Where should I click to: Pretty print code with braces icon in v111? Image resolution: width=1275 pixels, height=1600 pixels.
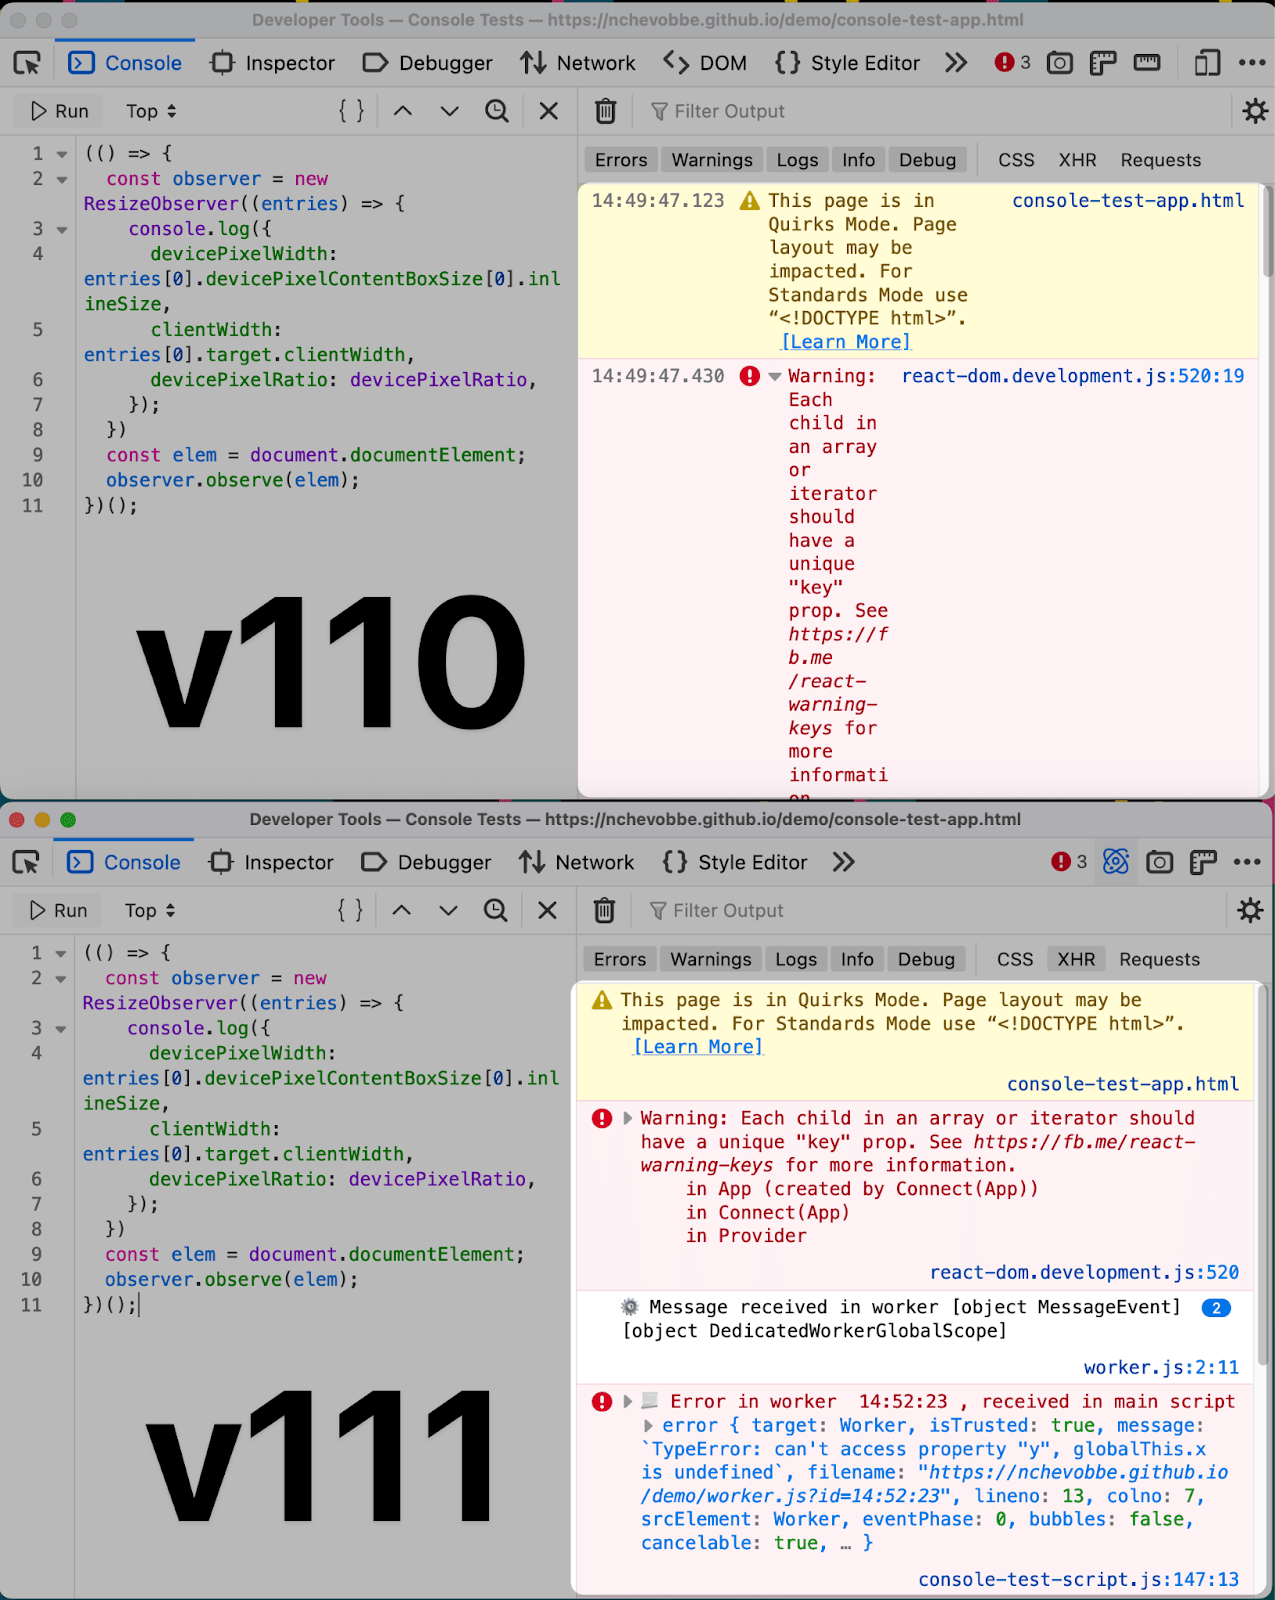(x=350, y=910)
